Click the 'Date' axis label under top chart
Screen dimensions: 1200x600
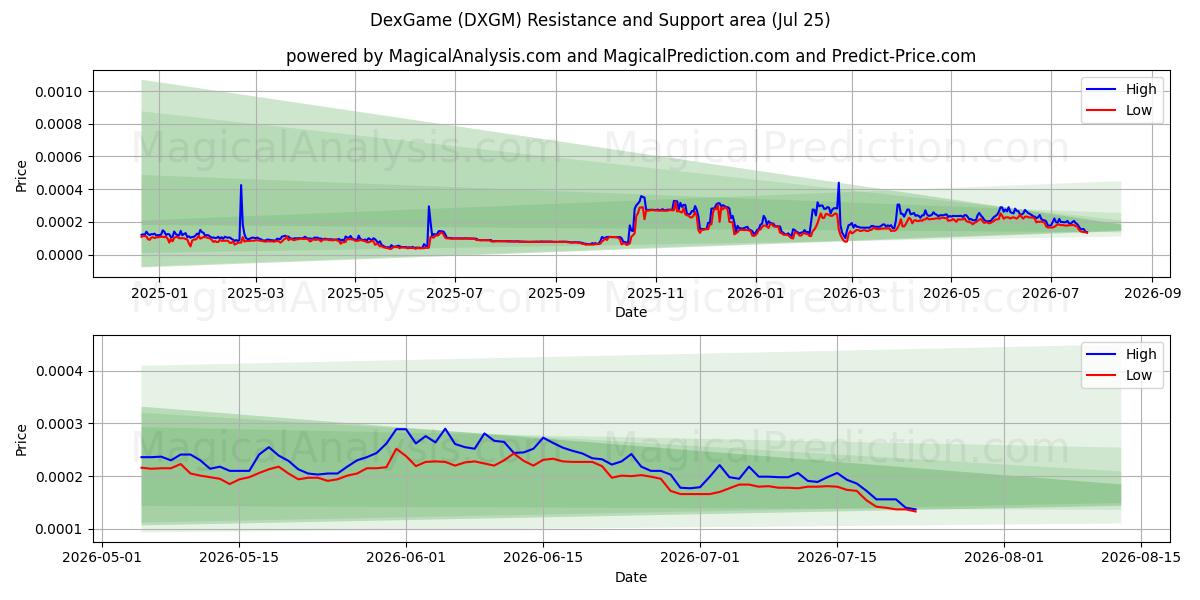[x=631, y=313]
